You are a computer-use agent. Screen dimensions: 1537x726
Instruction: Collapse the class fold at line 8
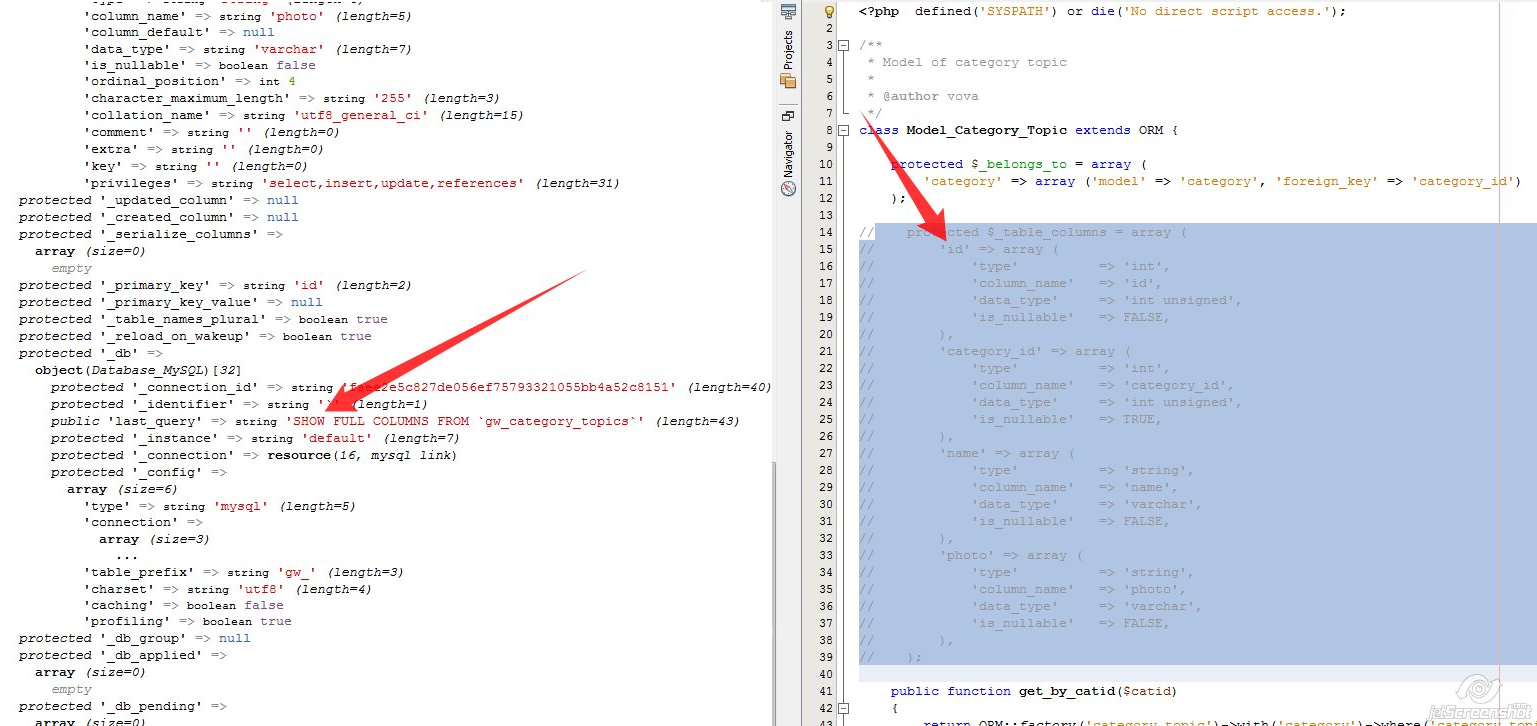coord(844,130)
